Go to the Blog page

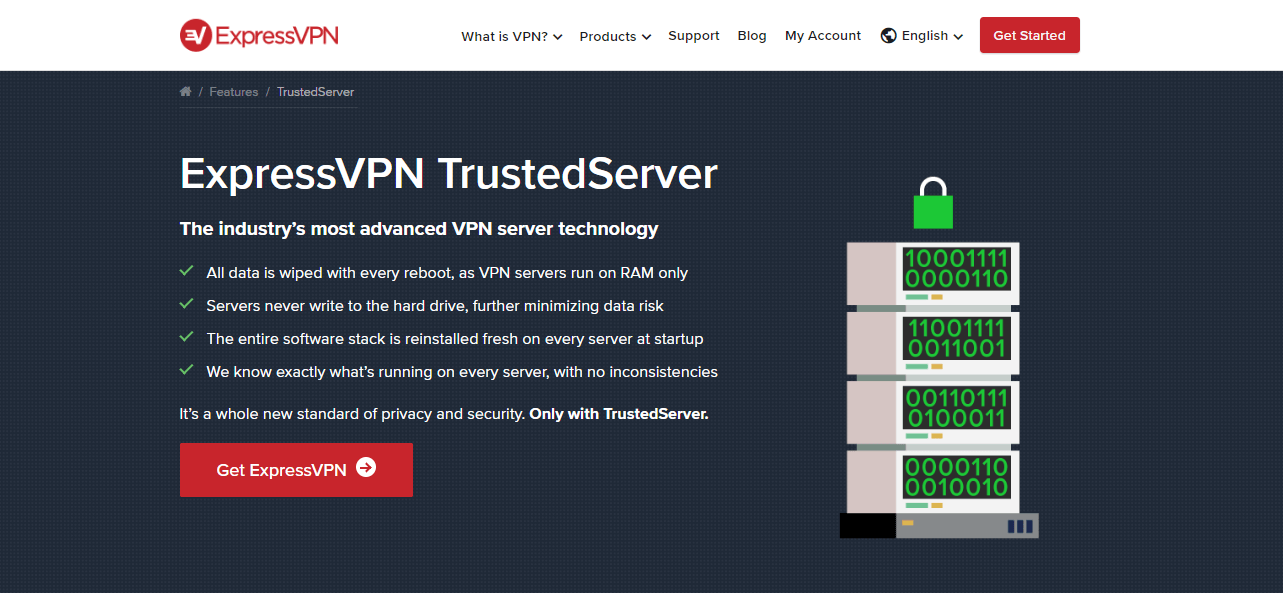point(752,36)
